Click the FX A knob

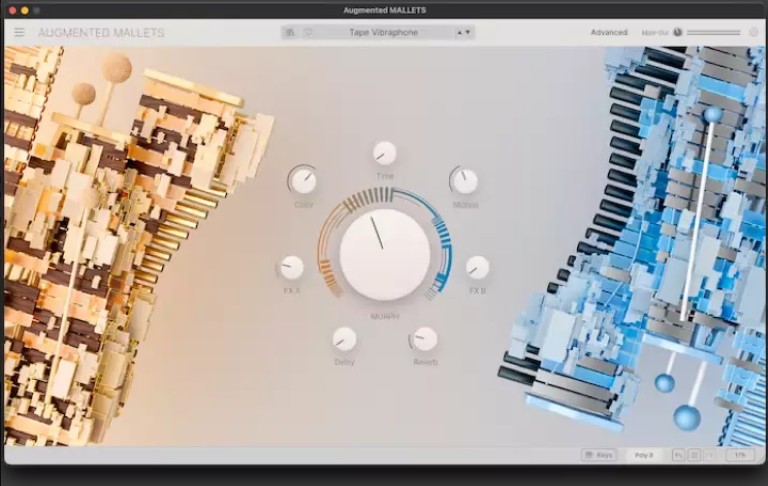291,267
